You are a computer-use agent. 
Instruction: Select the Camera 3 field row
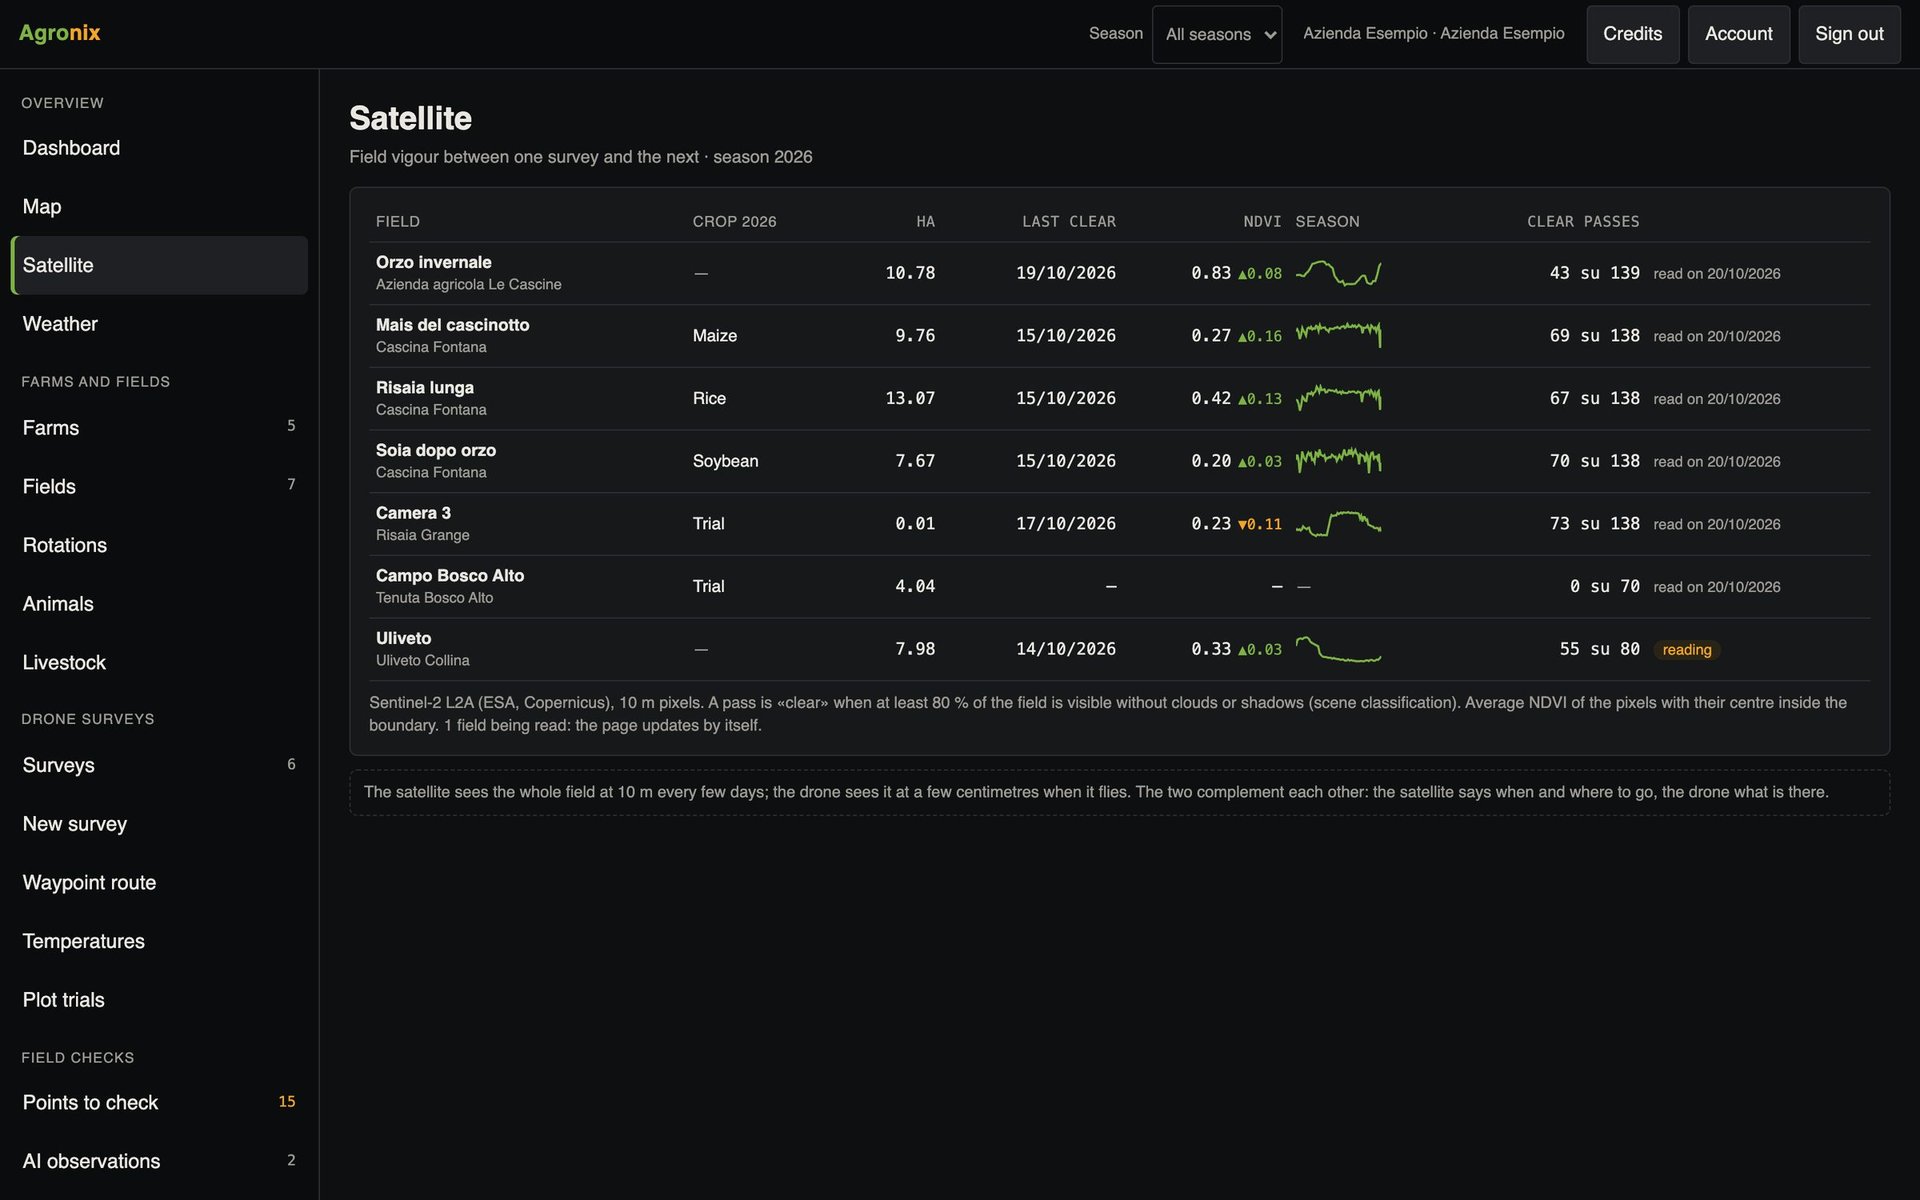click(x=1119, y=524)
